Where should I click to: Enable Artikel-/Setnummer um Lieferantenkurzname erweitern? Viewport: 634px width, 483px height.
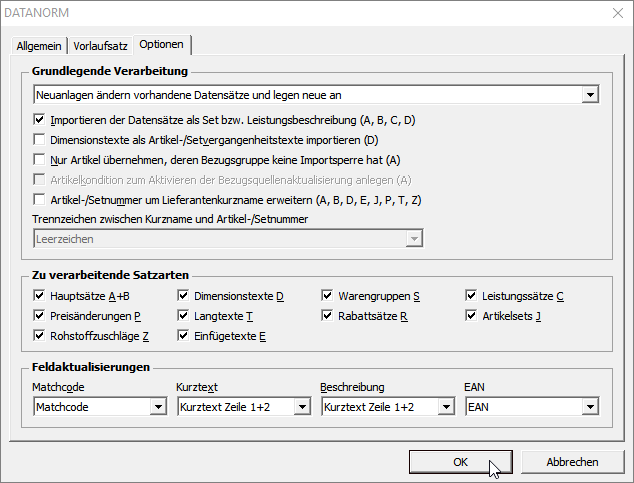(39, 200)
